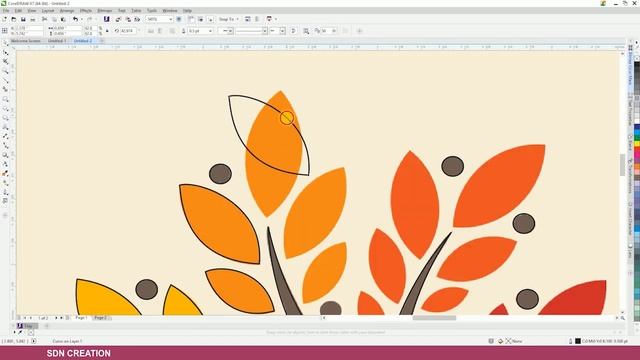Open the Options icon after Snap To

pyautogui.click(x=247, y=19)
